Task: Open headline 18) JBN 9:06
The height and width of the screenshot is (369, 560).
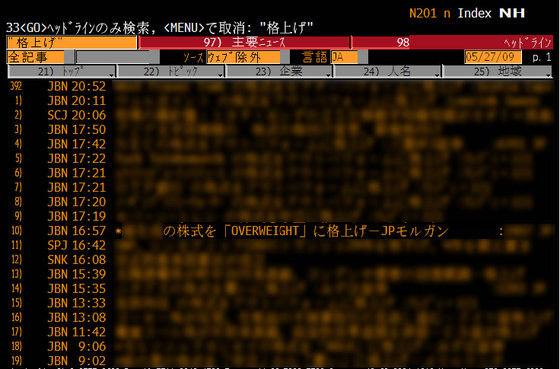Action: point(280,346)
